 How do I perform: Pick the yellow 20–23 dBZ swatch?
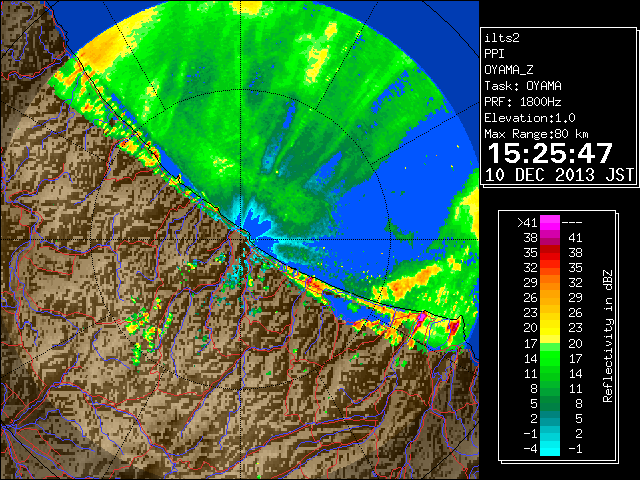point(550,328)
